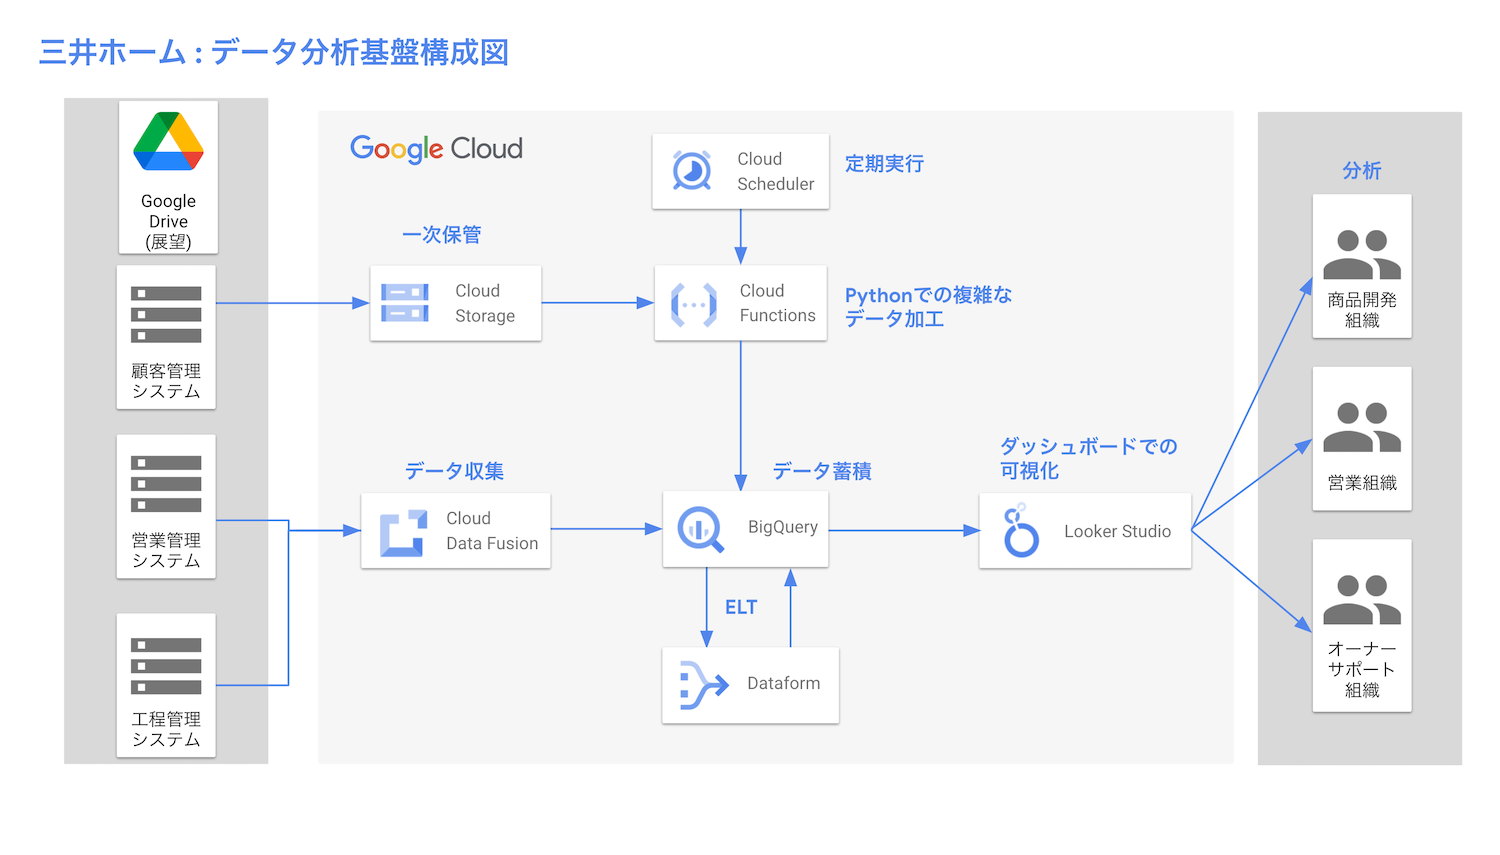Viewport: 1500px width, 855px height.
Task: Click the 一次保管 caption
Action: point(441,235)
